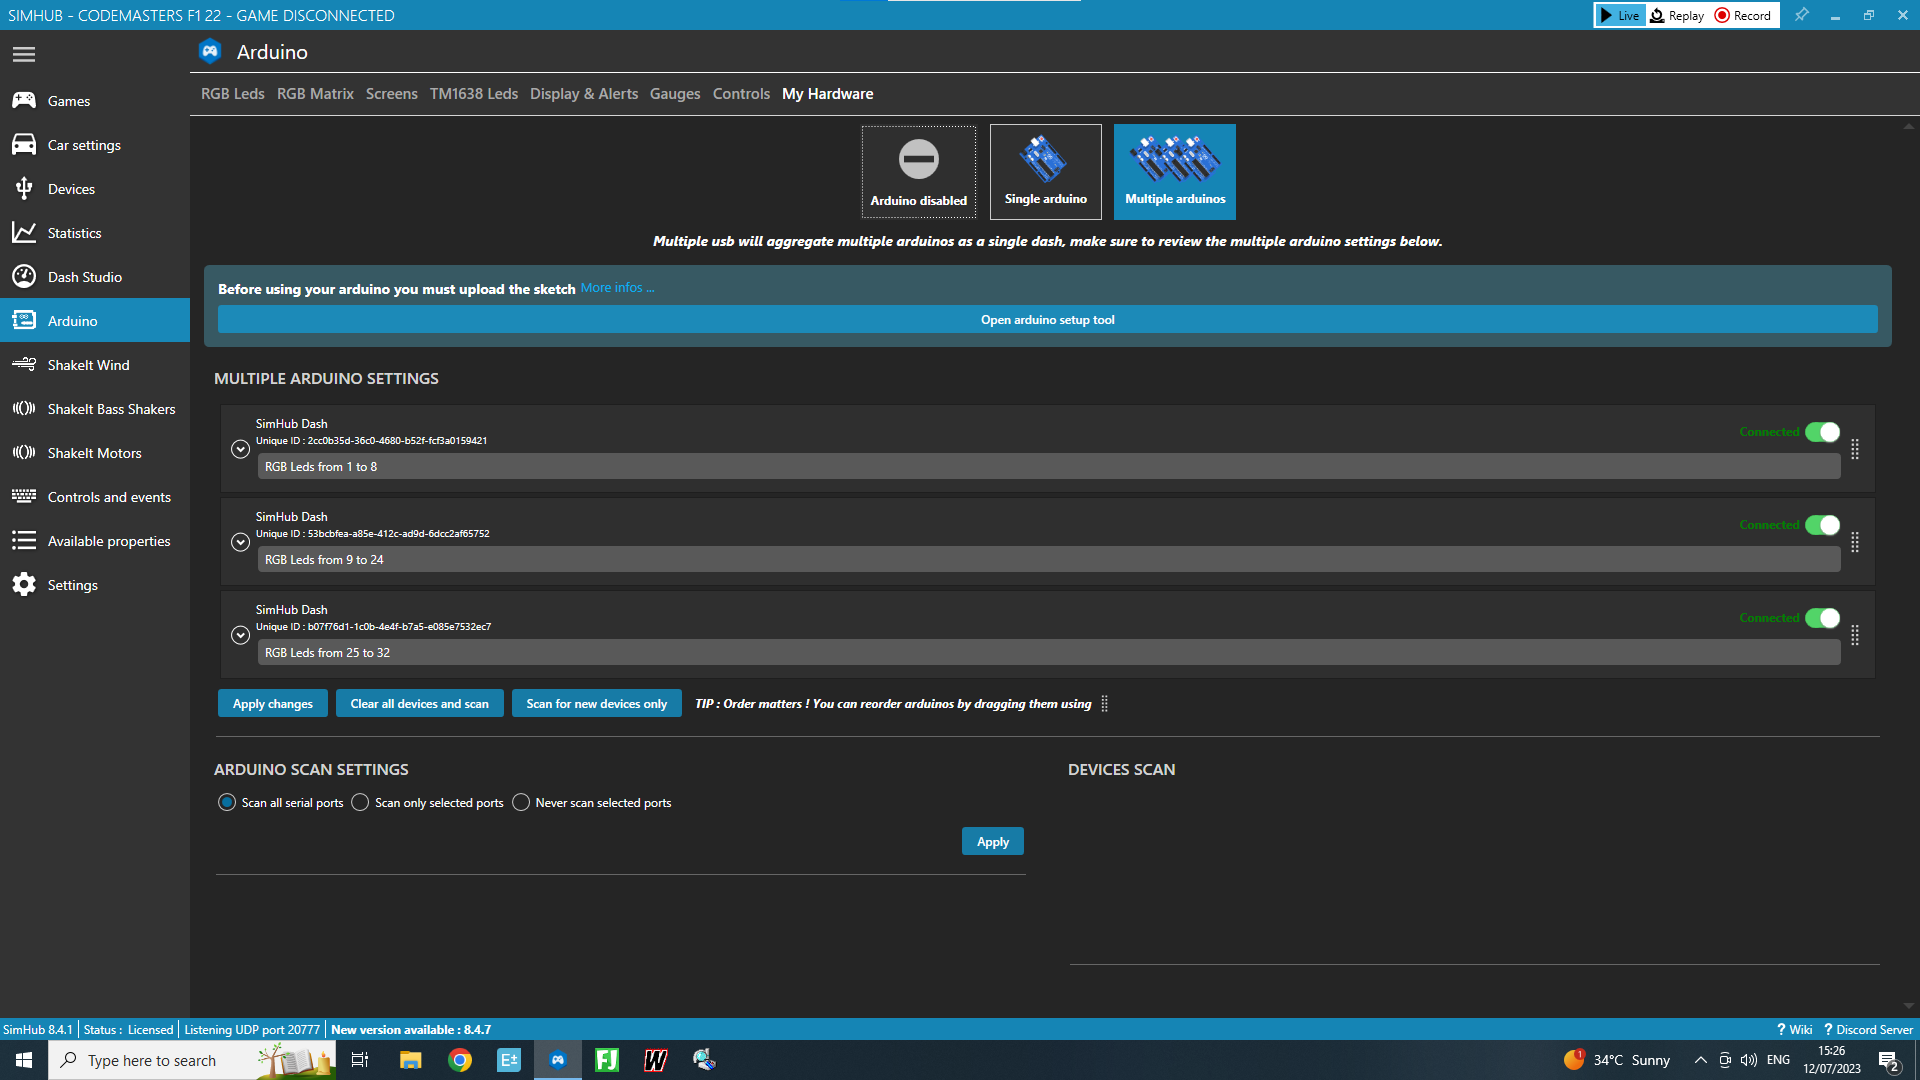Click the Replay button in title bar
Viewport: 1920px width, 1080px height.
click(x=1677, y=15)
